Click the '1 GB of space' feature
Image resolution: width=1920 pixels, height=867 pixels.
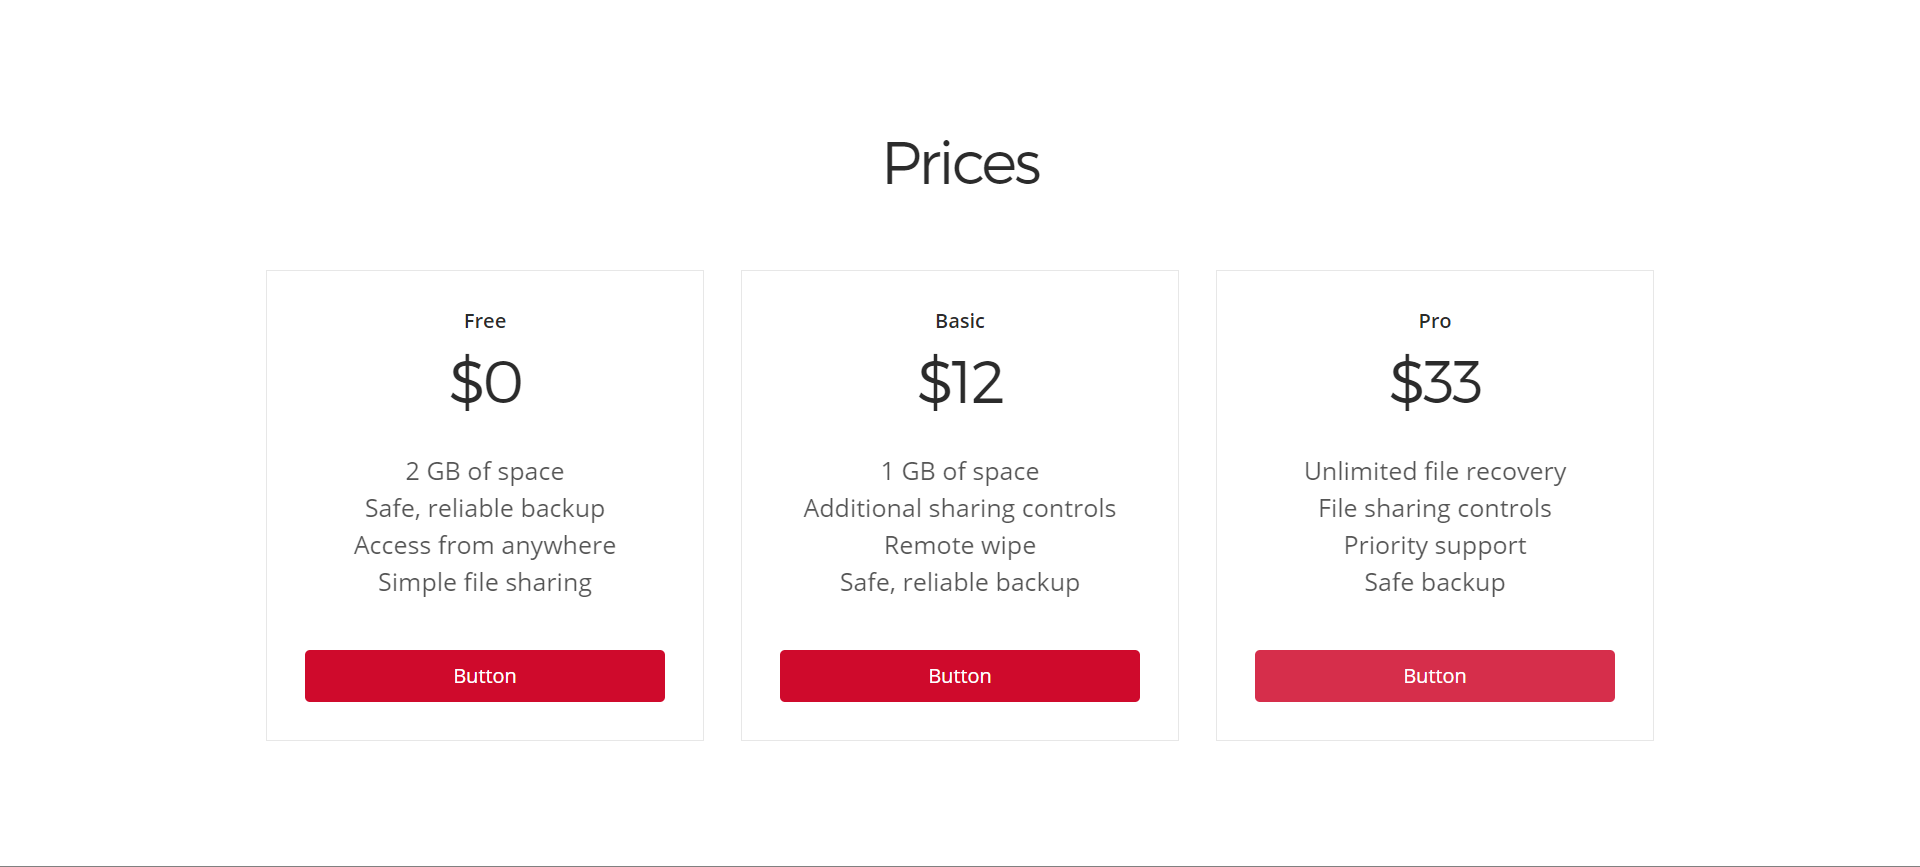click(960, 471)
